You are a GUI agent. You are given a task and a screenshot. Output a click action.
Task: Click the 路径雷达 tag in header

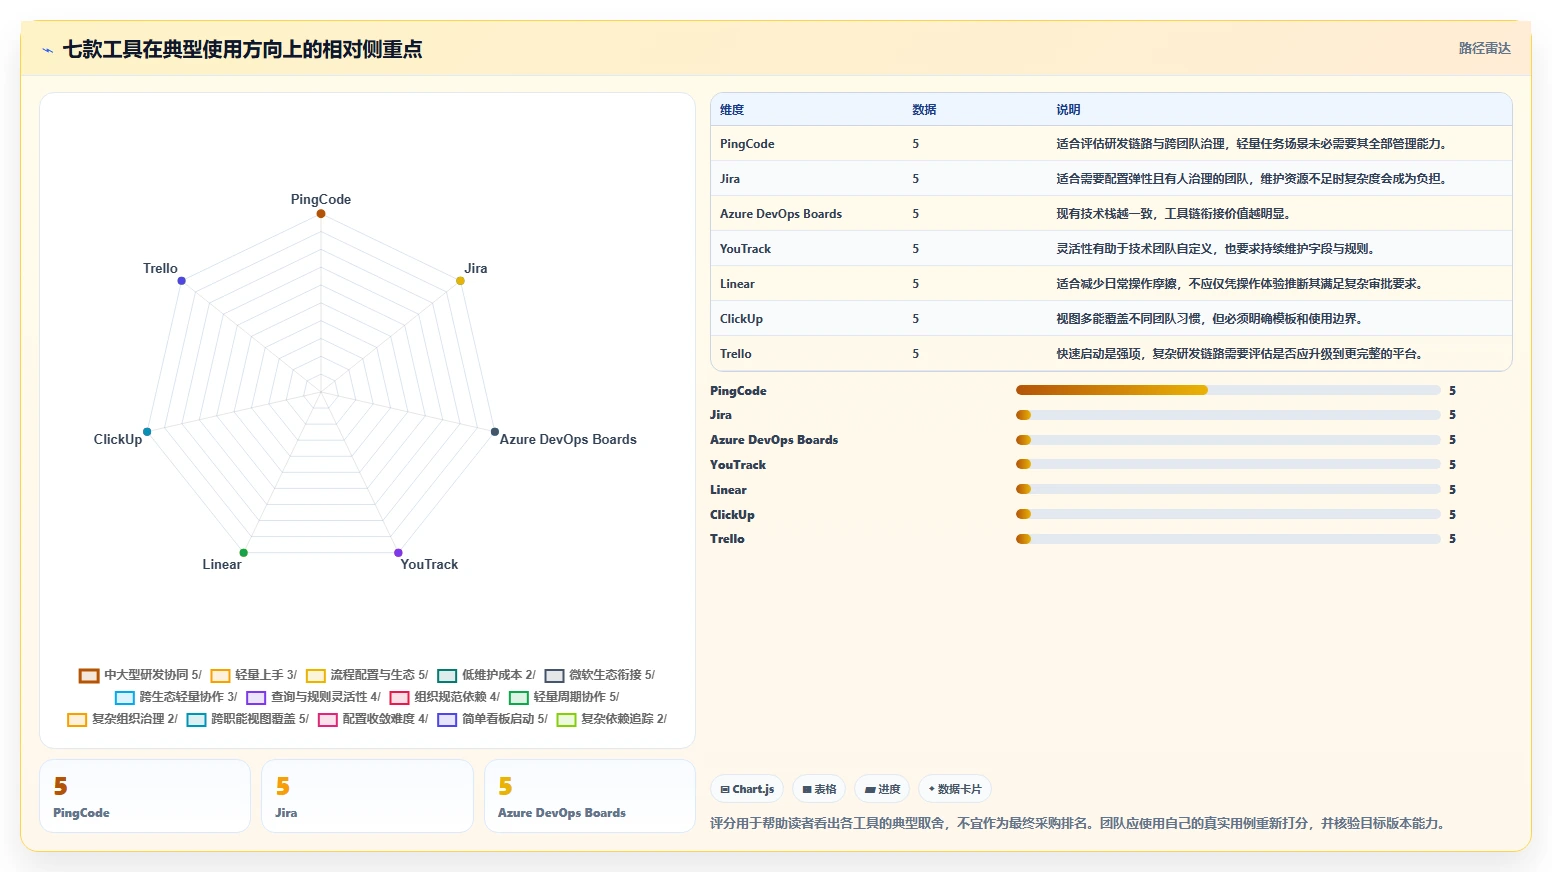point(1484,48)
